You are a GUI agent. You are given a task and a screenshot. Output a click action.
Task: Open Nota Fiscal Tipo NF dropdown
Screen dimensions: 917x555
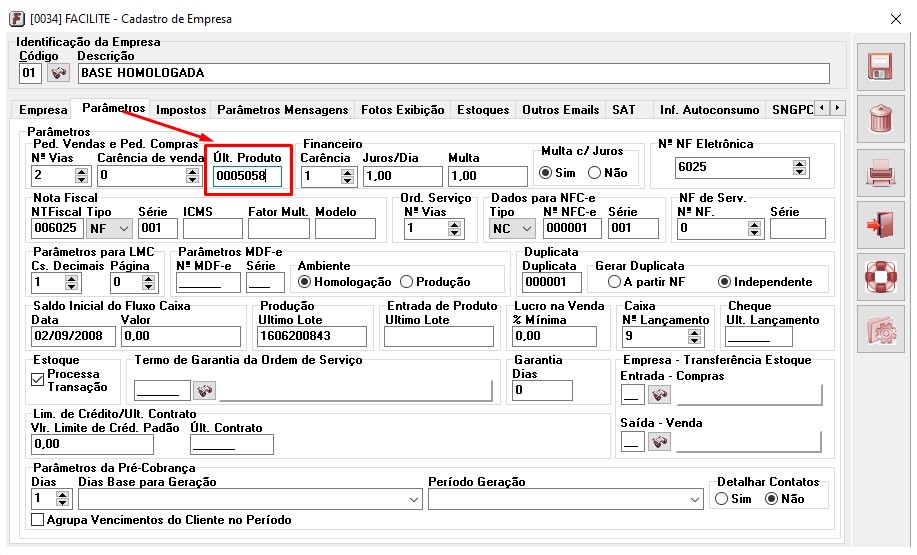click(123, 229)
